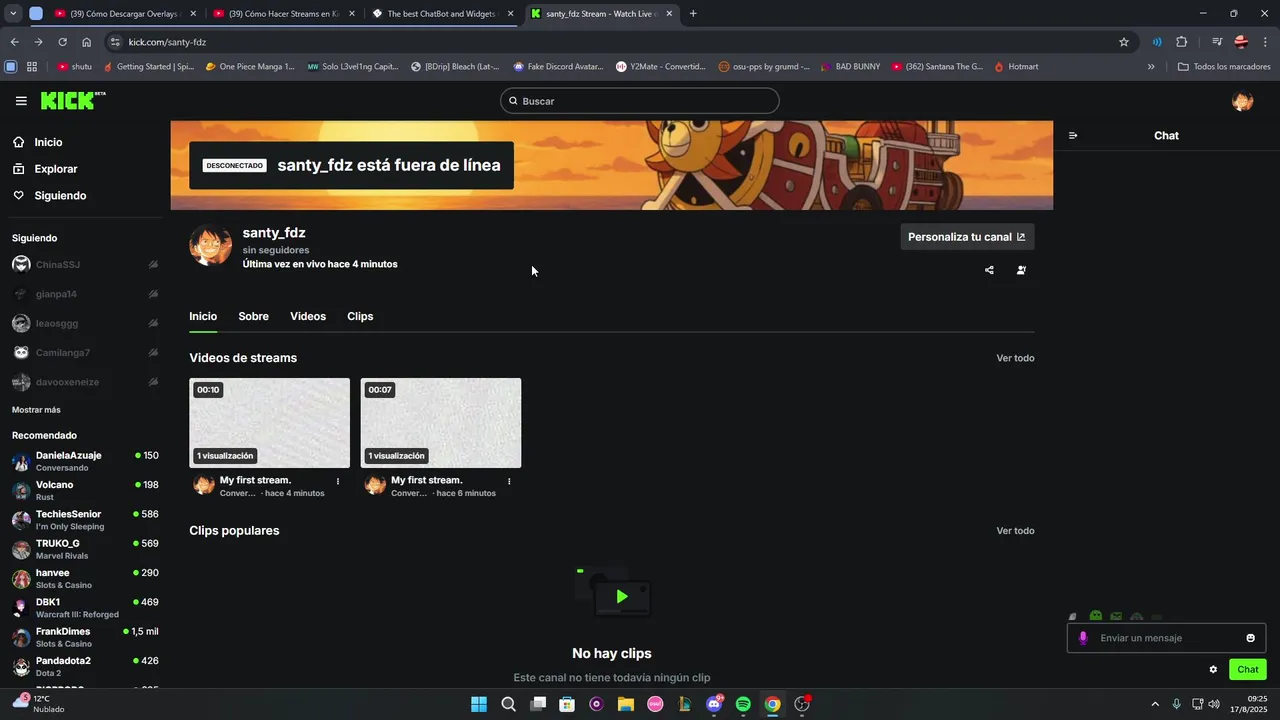Click Ver todo for Clips populares
Screen dimensions: 1280x720
point(1015,531)
